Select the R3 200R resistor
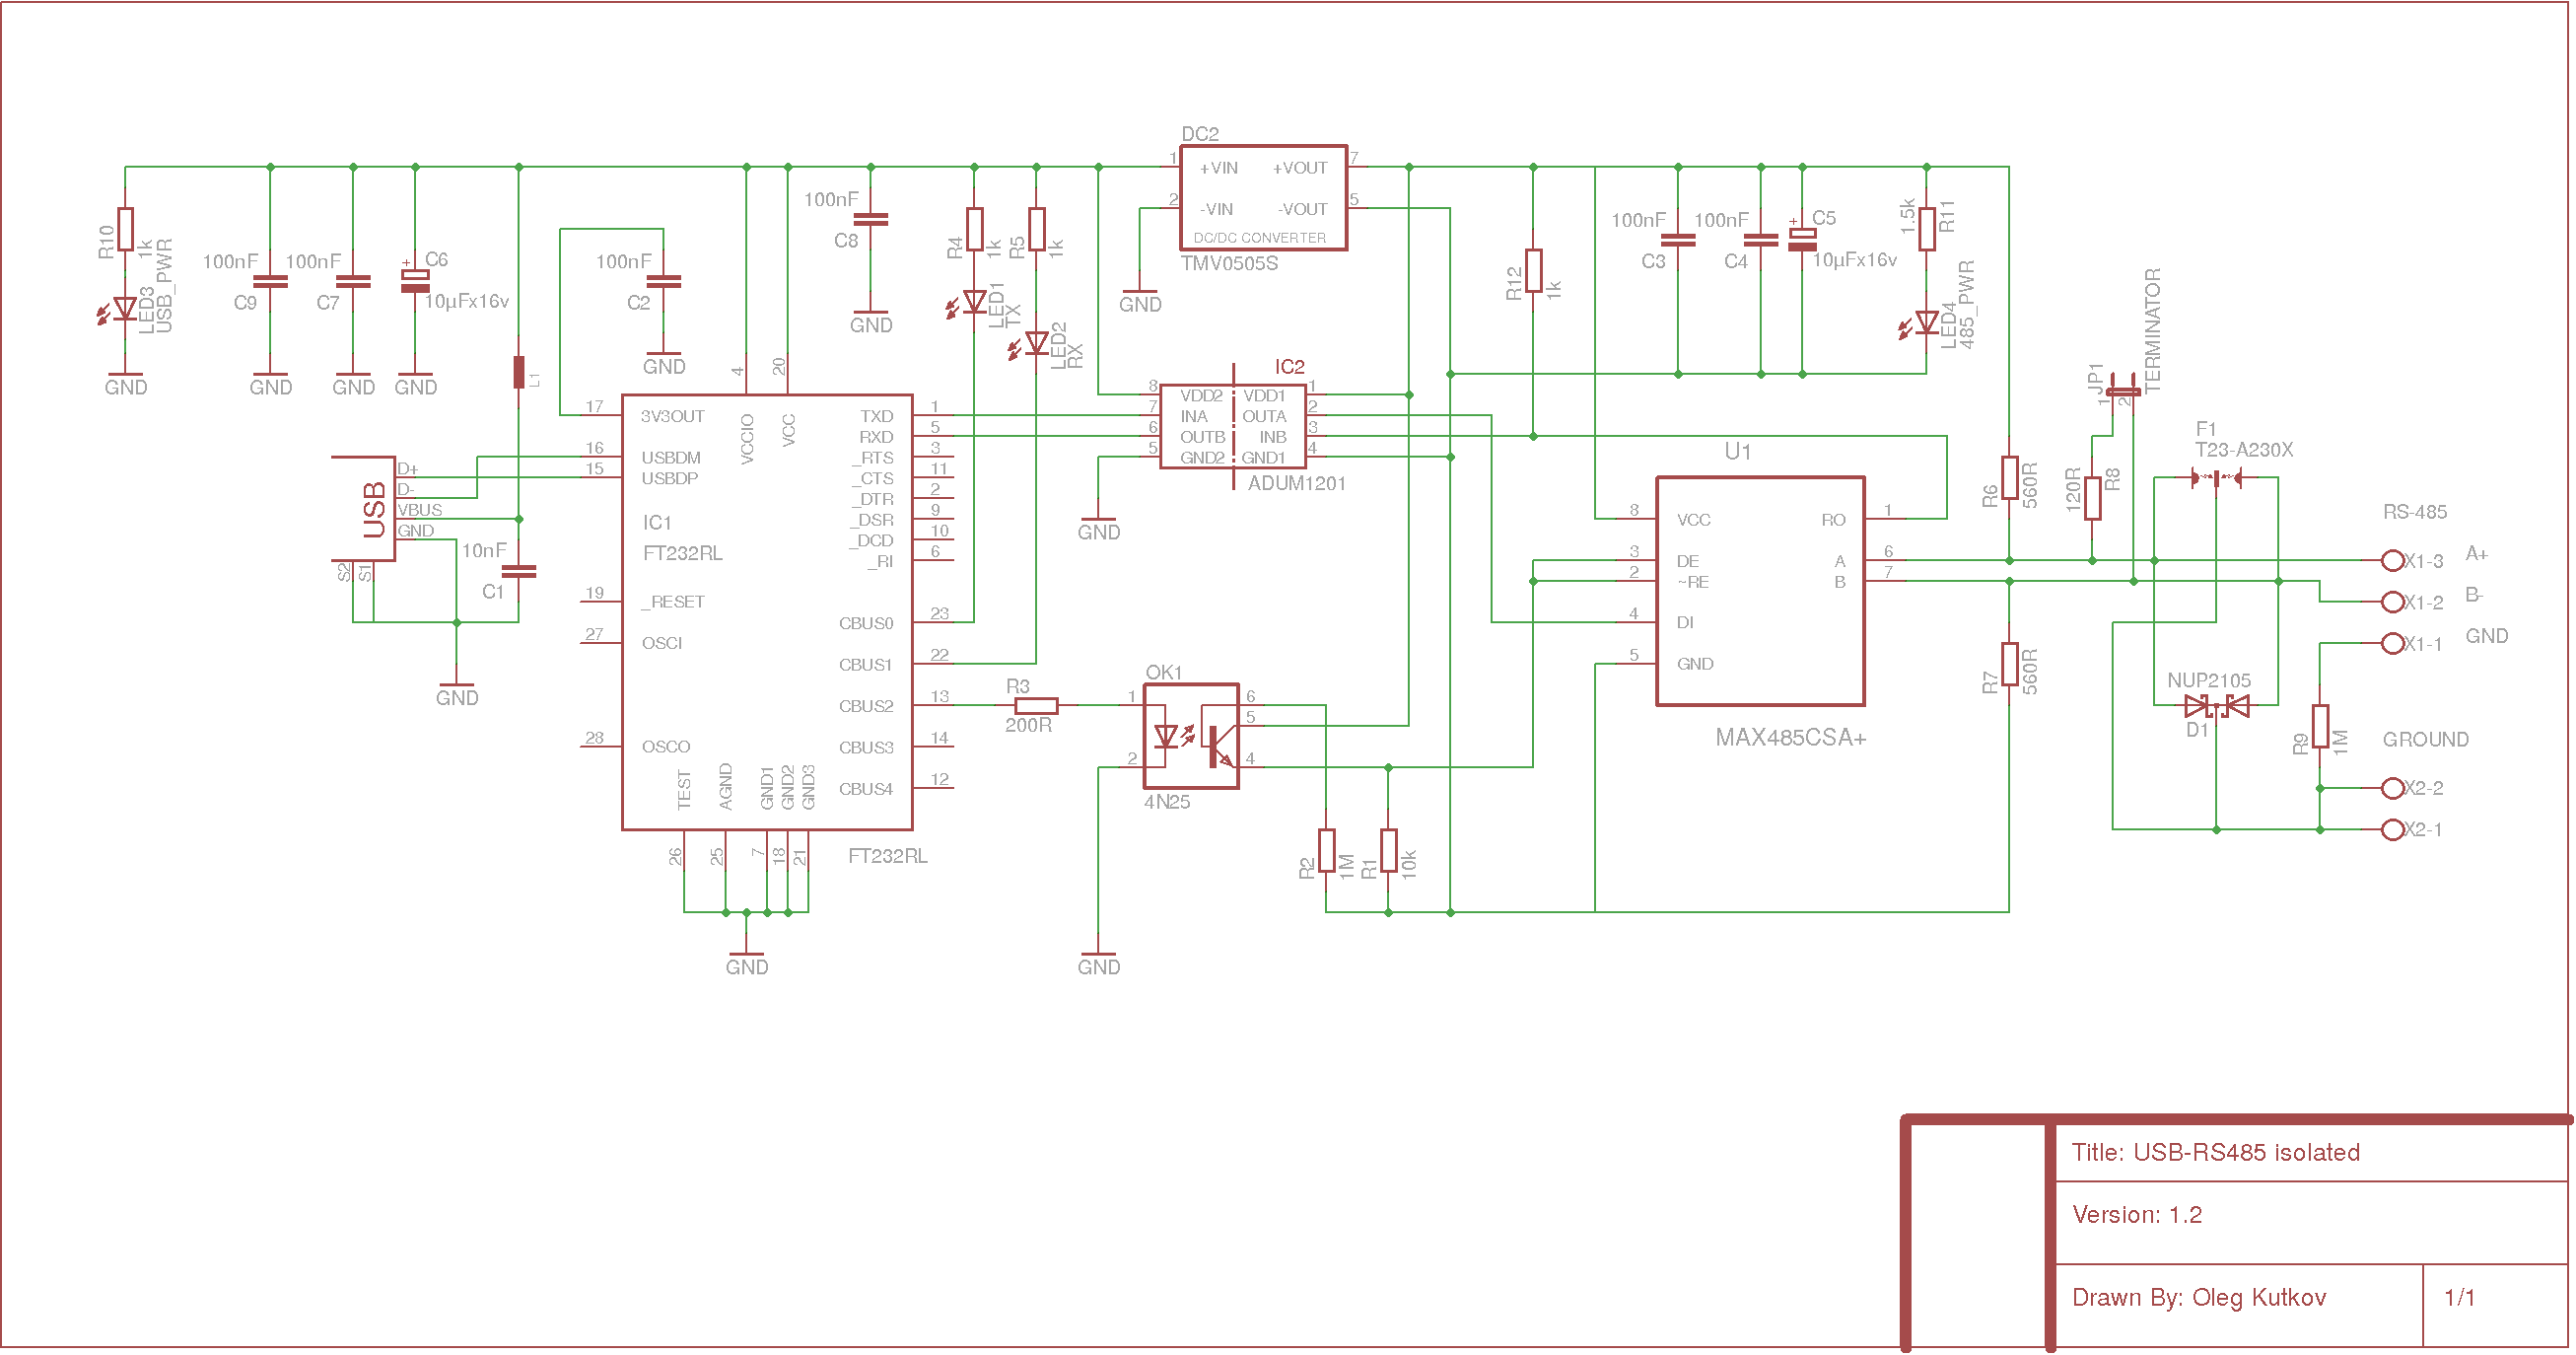 (1036, 705)
